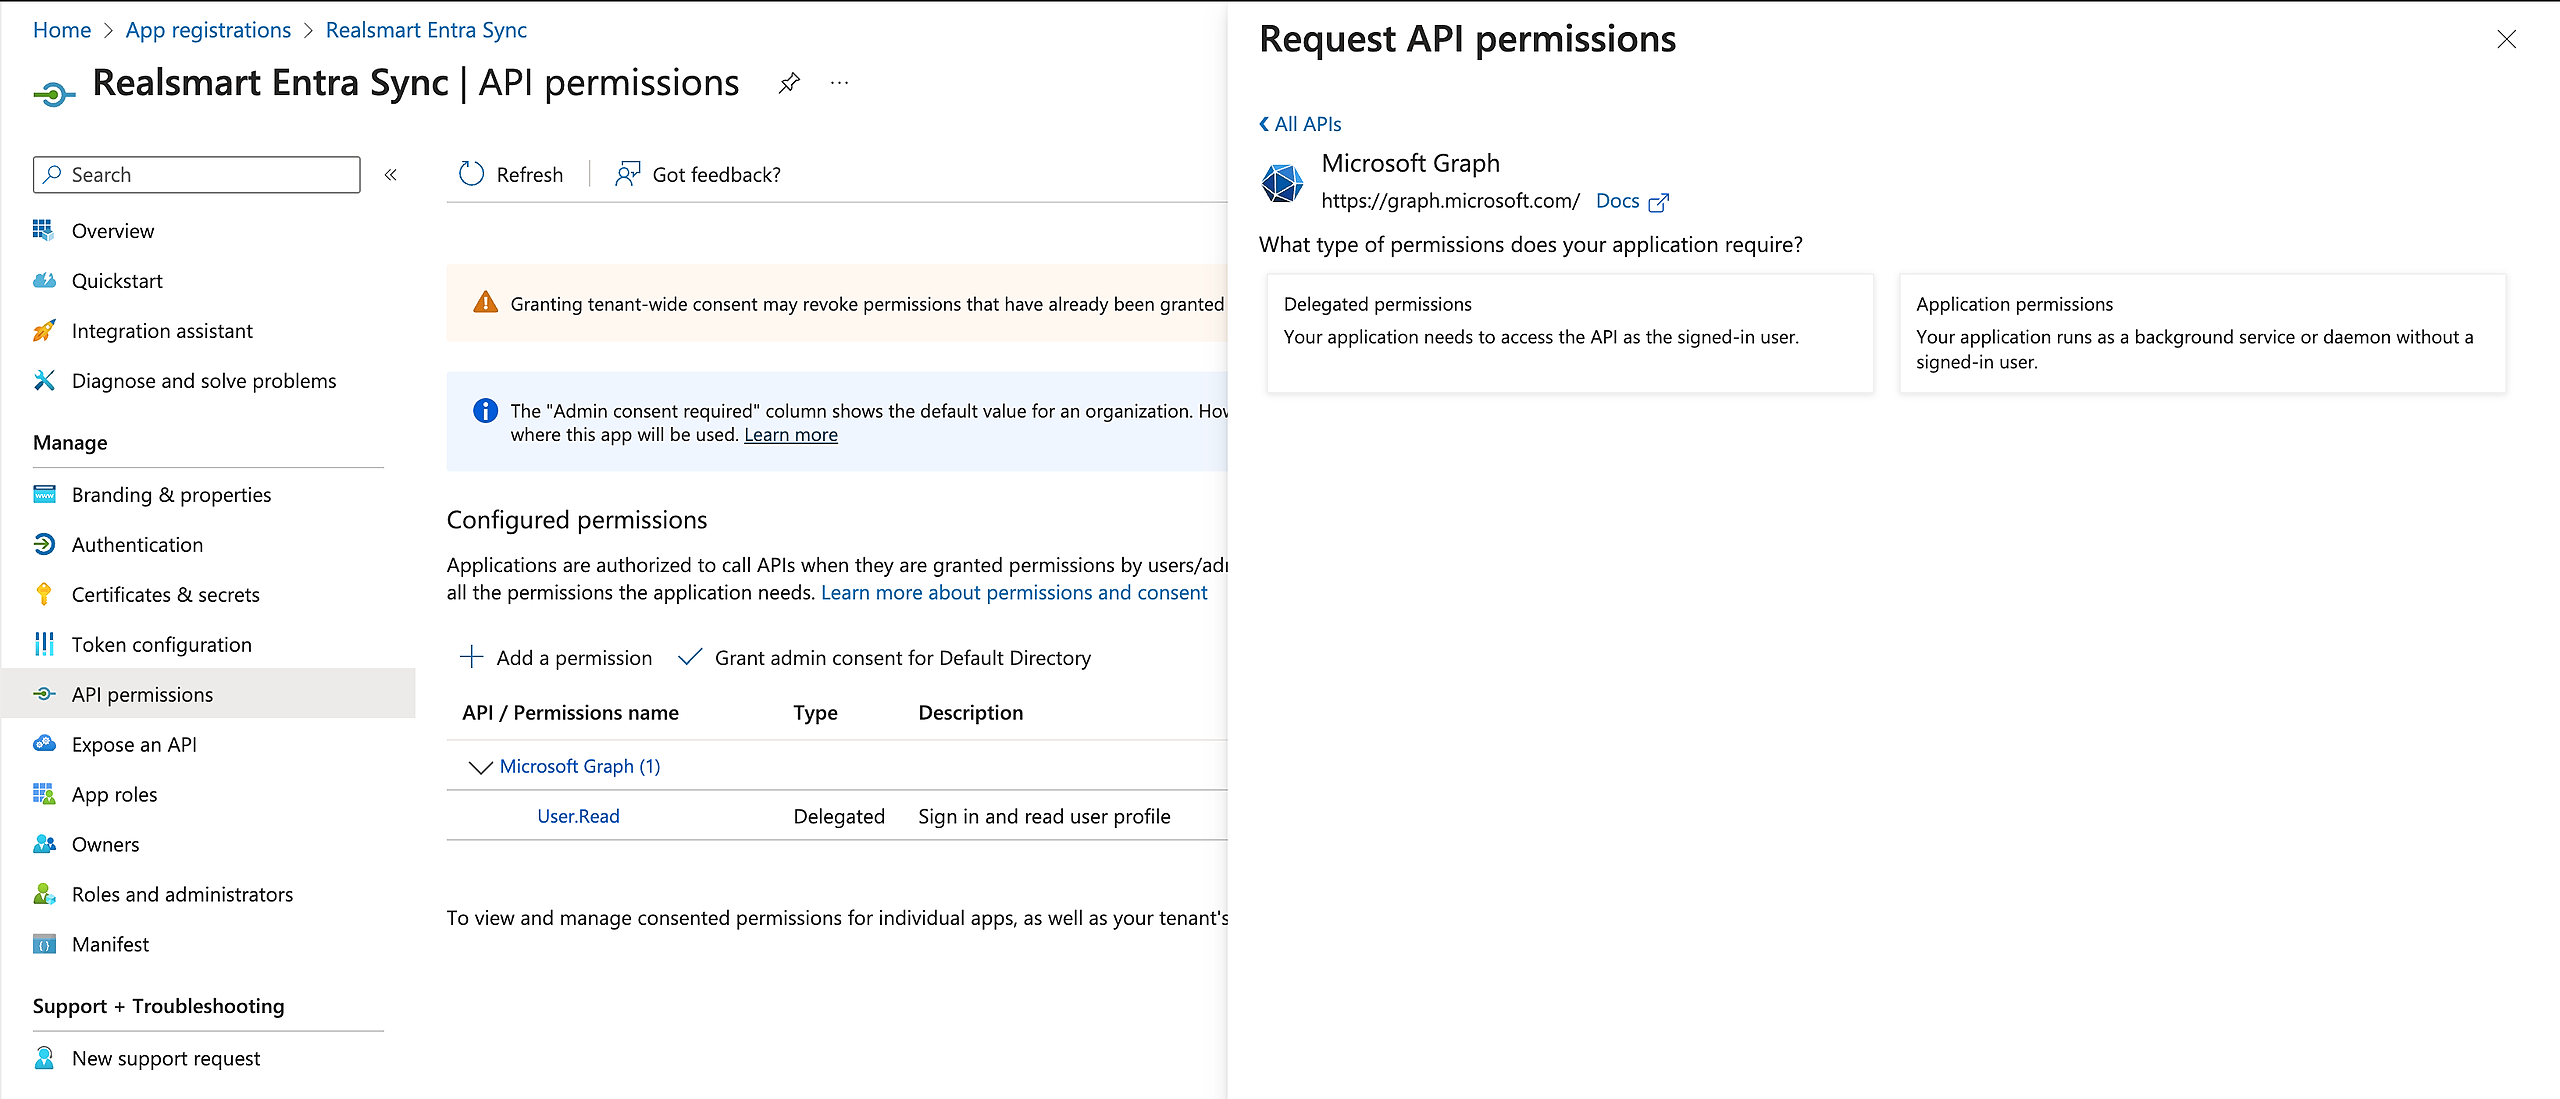Click the plus icon to add a permission
This screenshot has width=2560, height=1099.
click(471, 657)
